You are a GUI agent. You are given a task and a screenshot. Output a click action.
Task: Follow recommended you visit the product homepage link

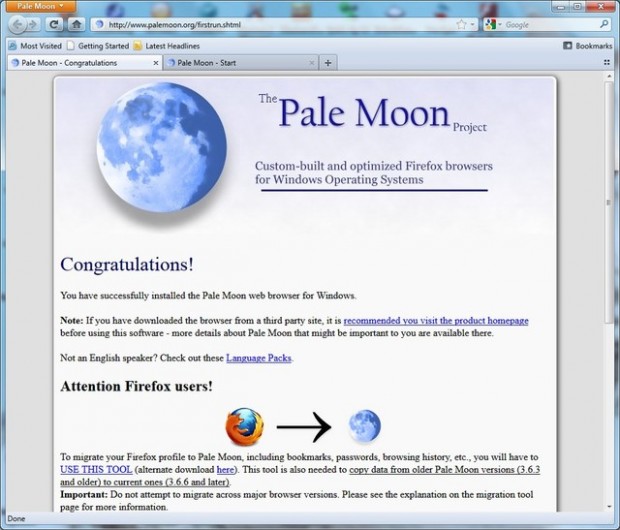436,320
